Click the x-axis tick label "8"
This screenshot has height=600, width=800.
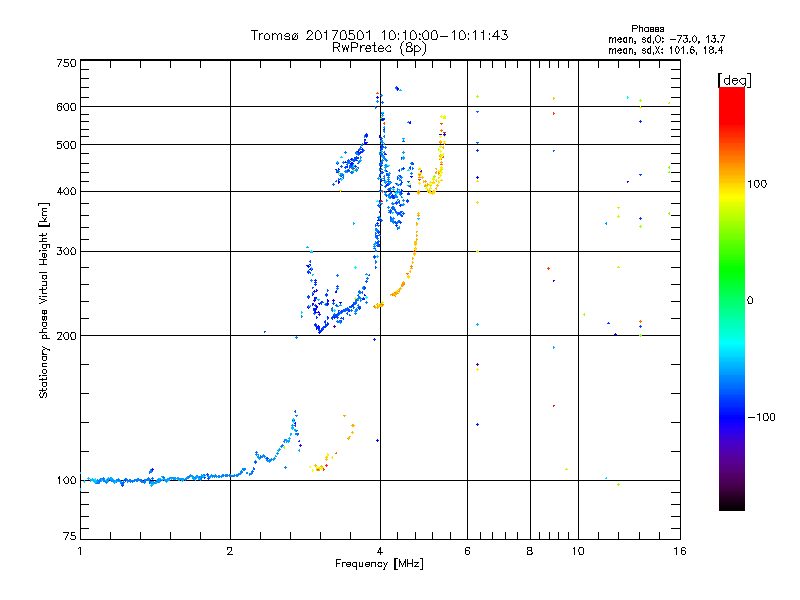[530, 551]
